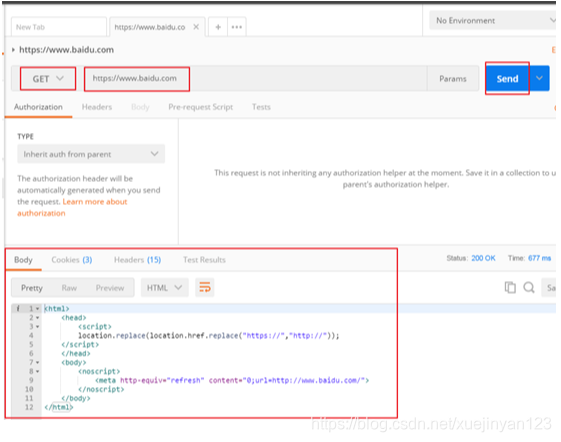Screen dimensions: 561x442
Task: Click the 677 ms time value
Action: pyautogui.click(x=540, y=258)
